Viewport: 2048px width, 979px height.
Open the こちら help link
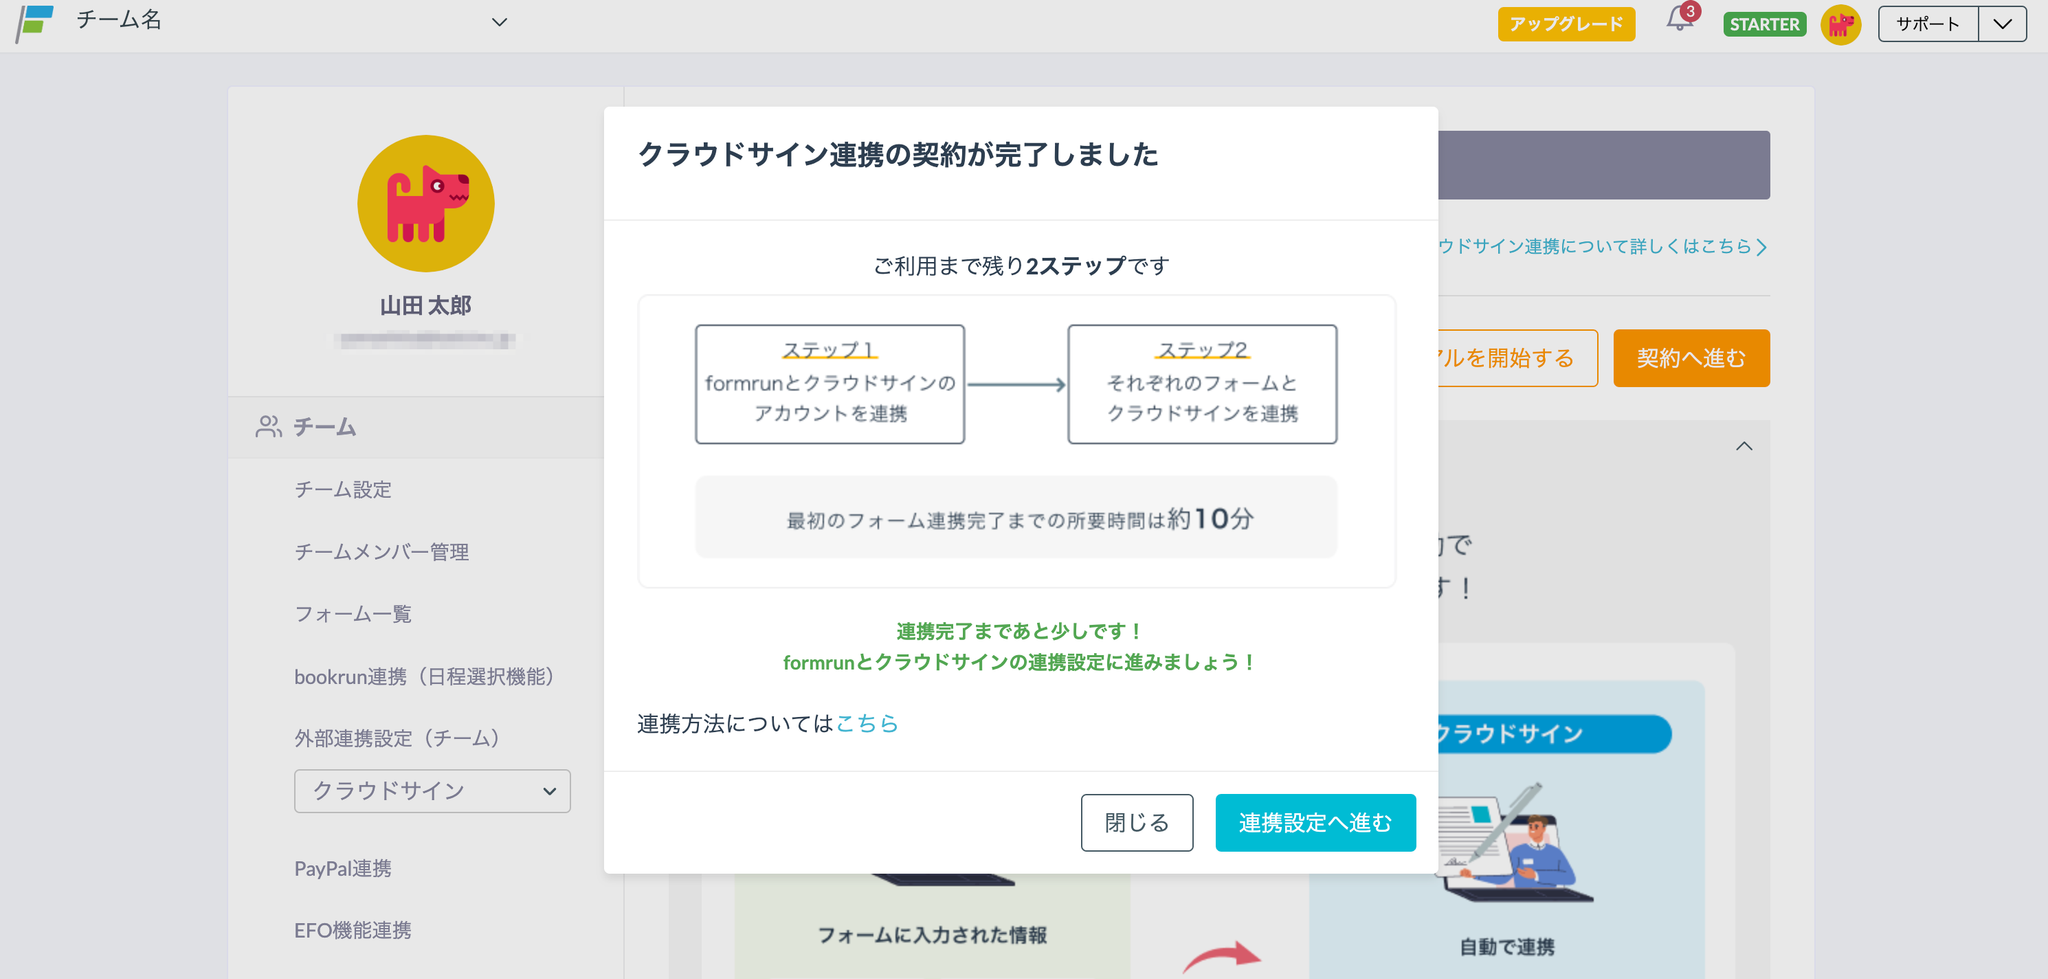click(x=867, y=723)
